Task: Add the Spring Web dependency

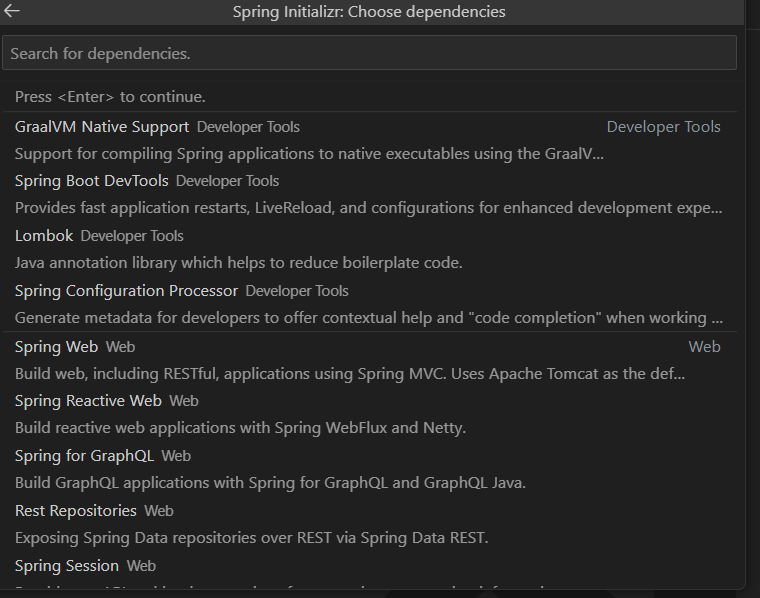Action: (369, 360)
